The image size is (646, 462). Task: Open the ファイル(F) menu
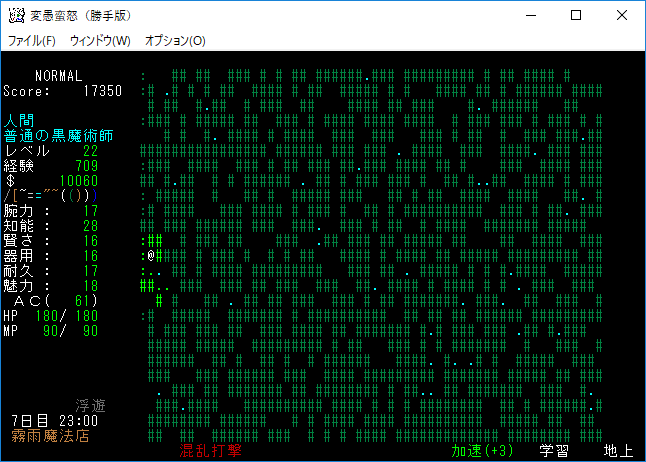[31, 41]
